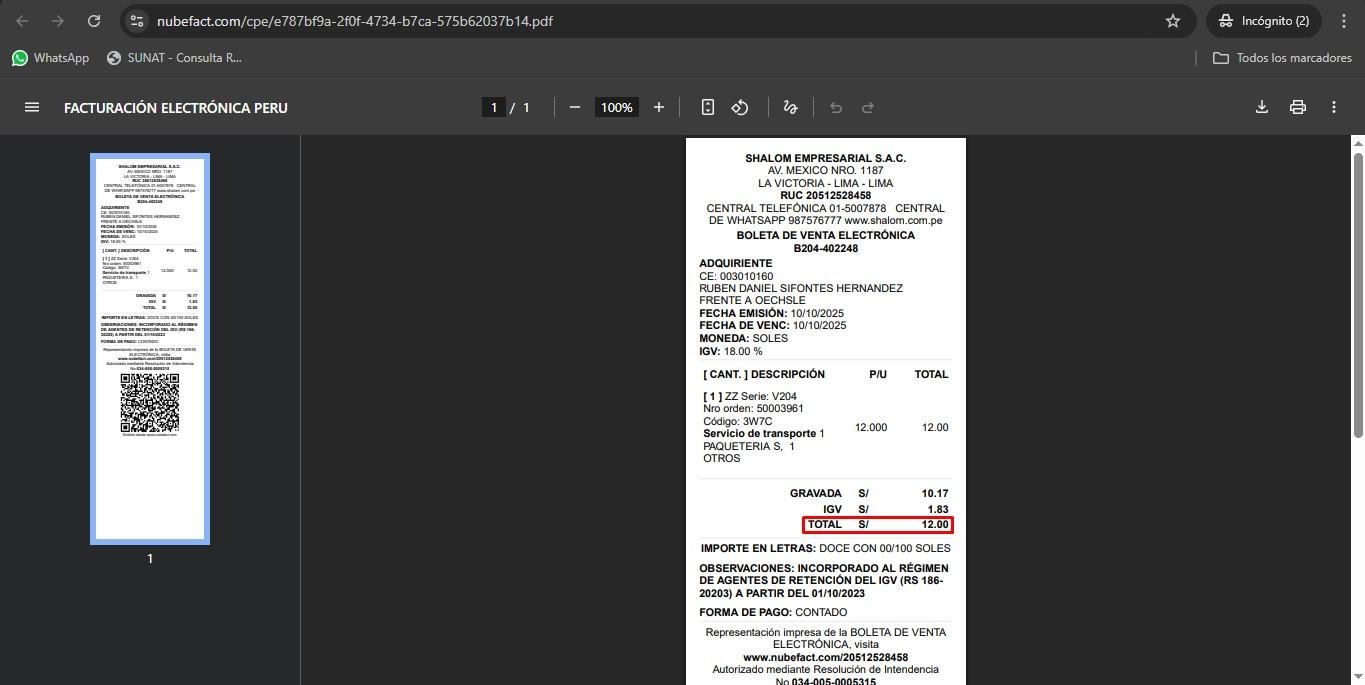Click the zoom out minus button
This screenshot has height=685, width=1365.
click(x=575, y=107)
